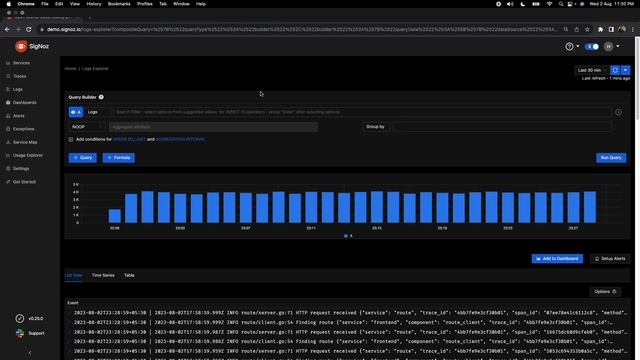Click the Setup Alerts button
Viewport: 640px width, 360px height.
click(610, 259)
